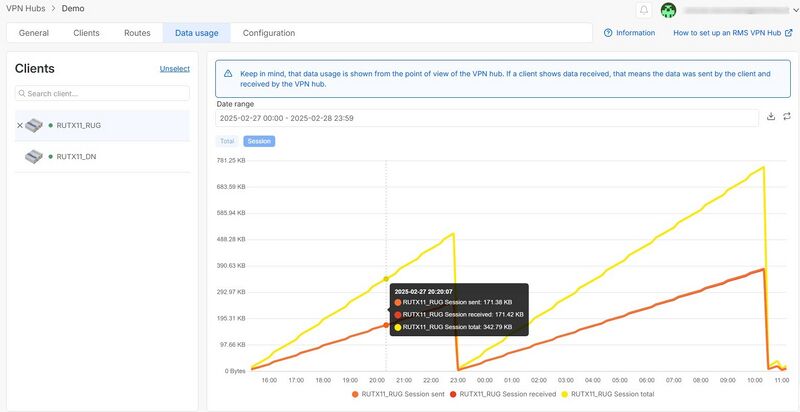The width and height of the screenshot is (800, 412).
Task: Download the data usage chart
Action: (x=771, y=117)
